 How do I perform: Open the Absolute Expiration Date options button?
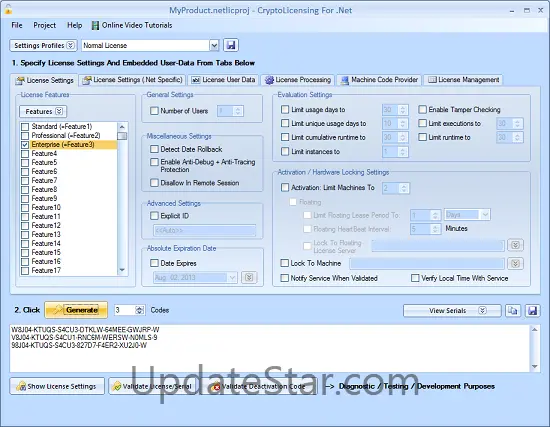pyautogui.click(x=249, y=278)
